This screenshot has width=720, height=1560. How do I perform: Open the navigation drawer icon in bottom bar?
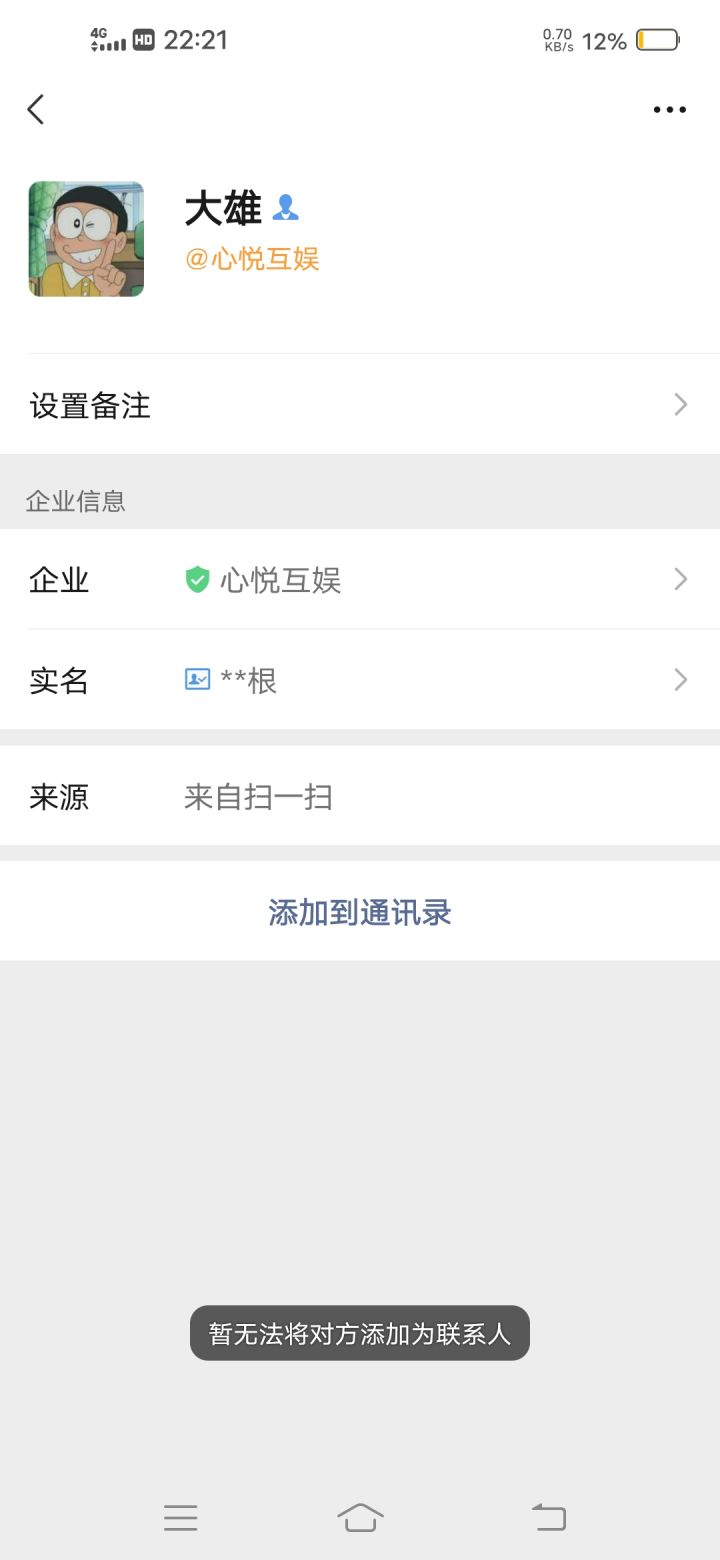180,1517
